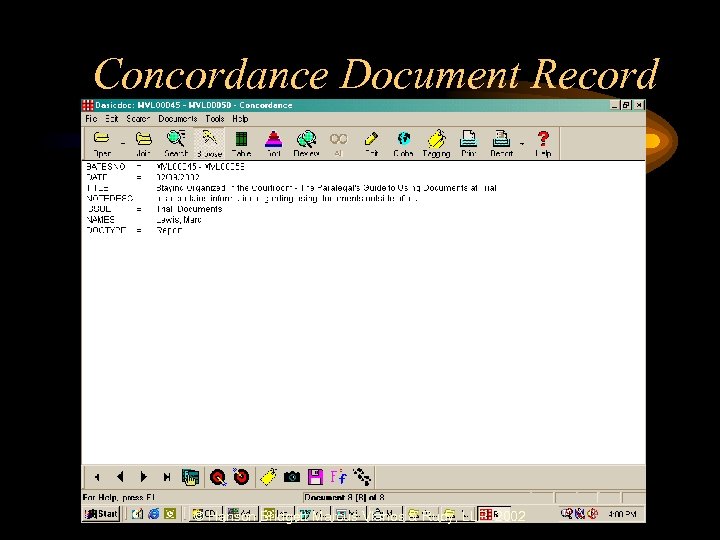Screen dimensions: 720x540
Task: Open the Documents menu
Action: pos(178,119)
